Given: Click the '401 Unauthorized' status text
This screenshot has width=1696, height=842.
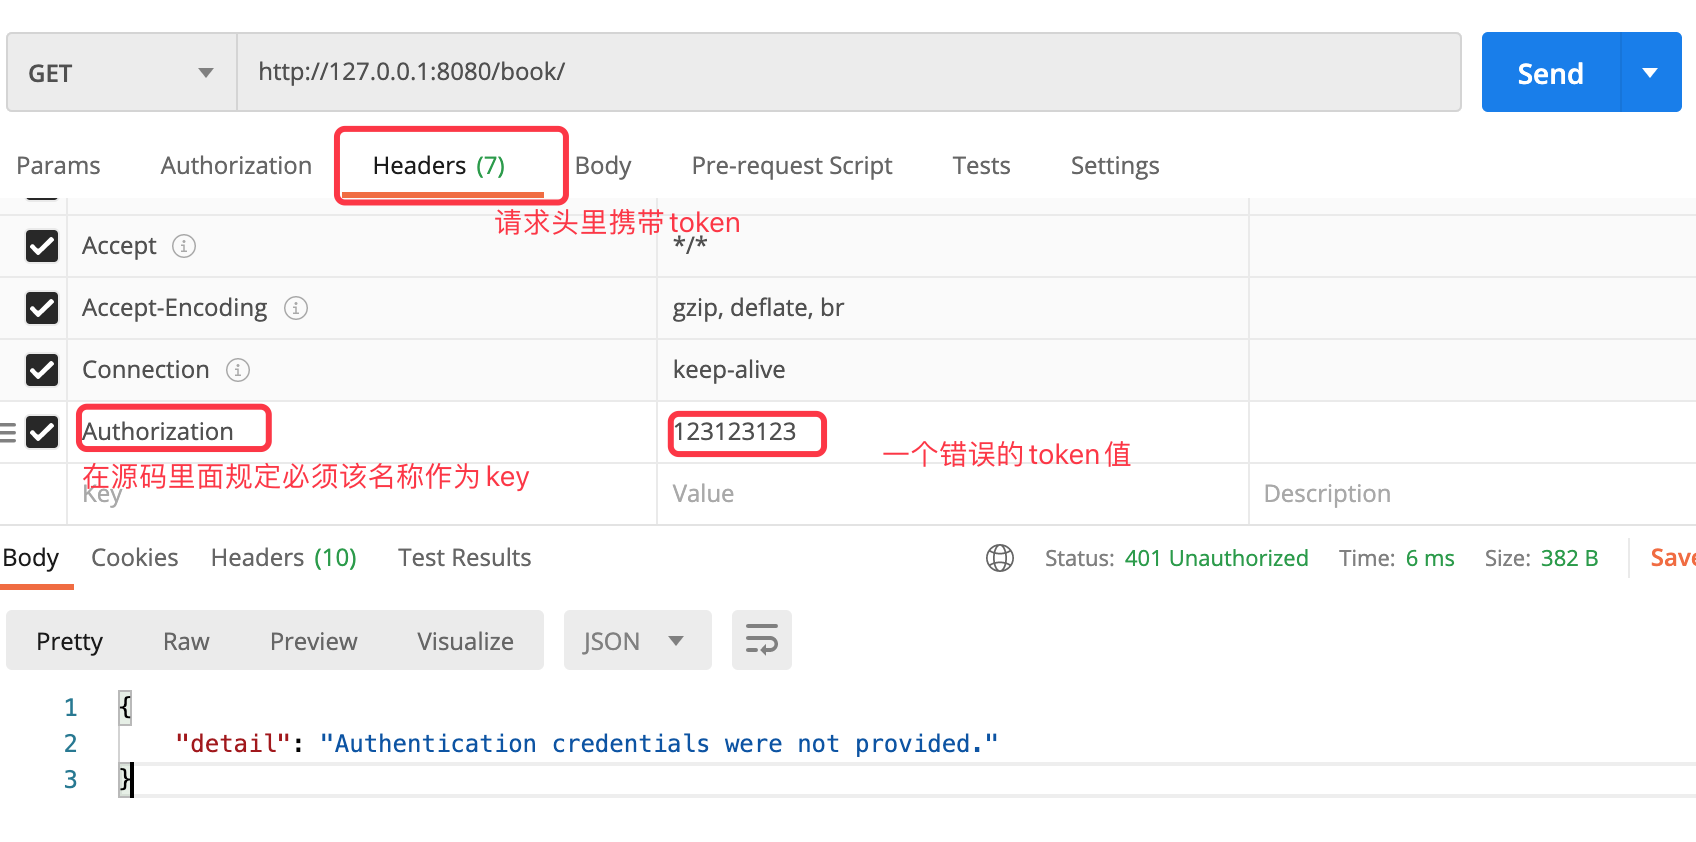Looking at the screenshot, I should [1216, 558].
